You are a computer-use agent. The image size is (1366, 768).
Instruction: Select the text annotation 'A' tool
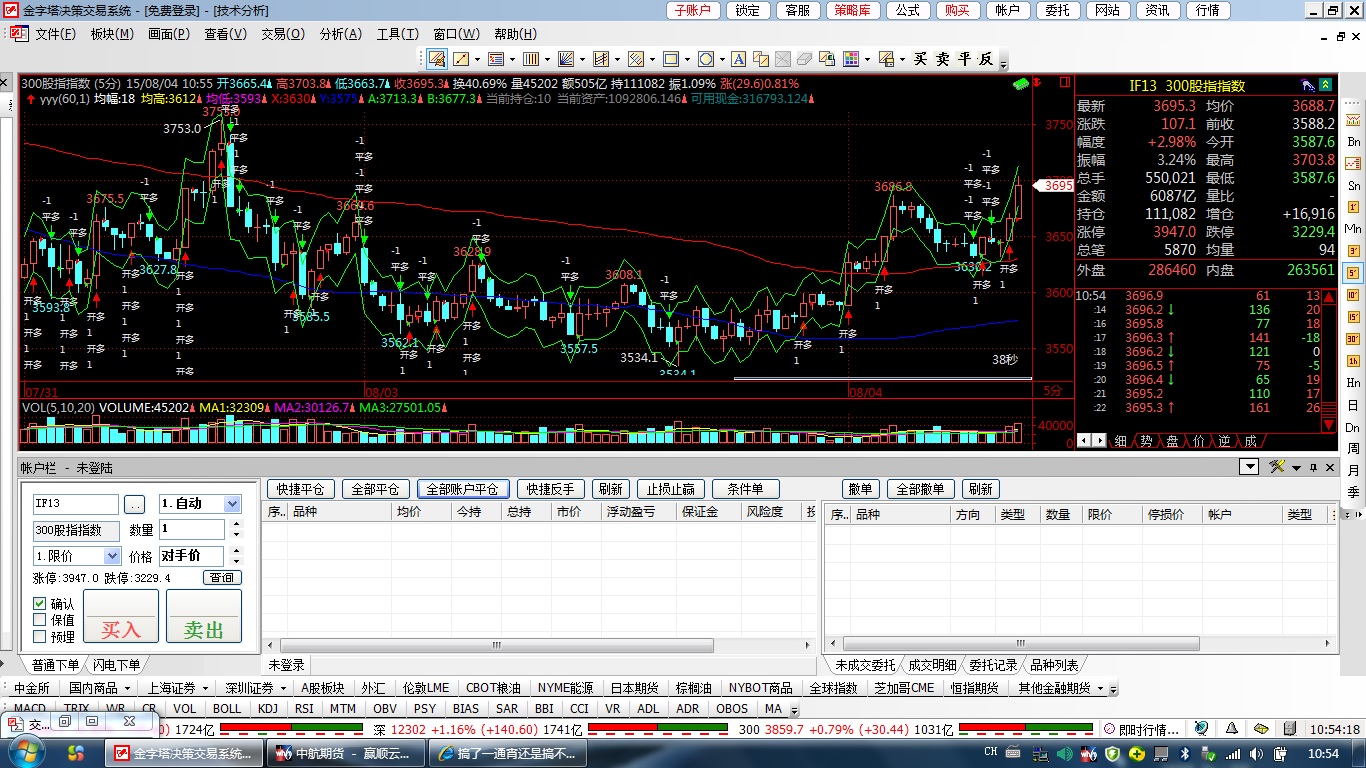click(x=738, y=59)
